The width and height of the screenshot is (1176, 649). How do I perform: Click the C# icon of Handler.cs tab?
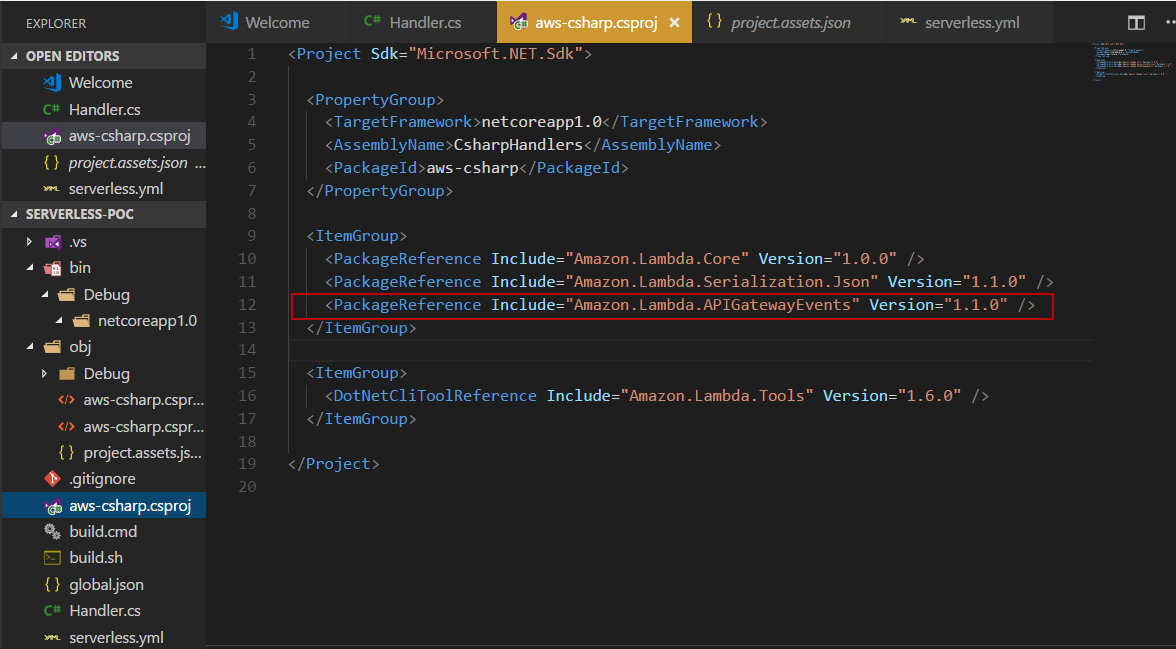372,22
